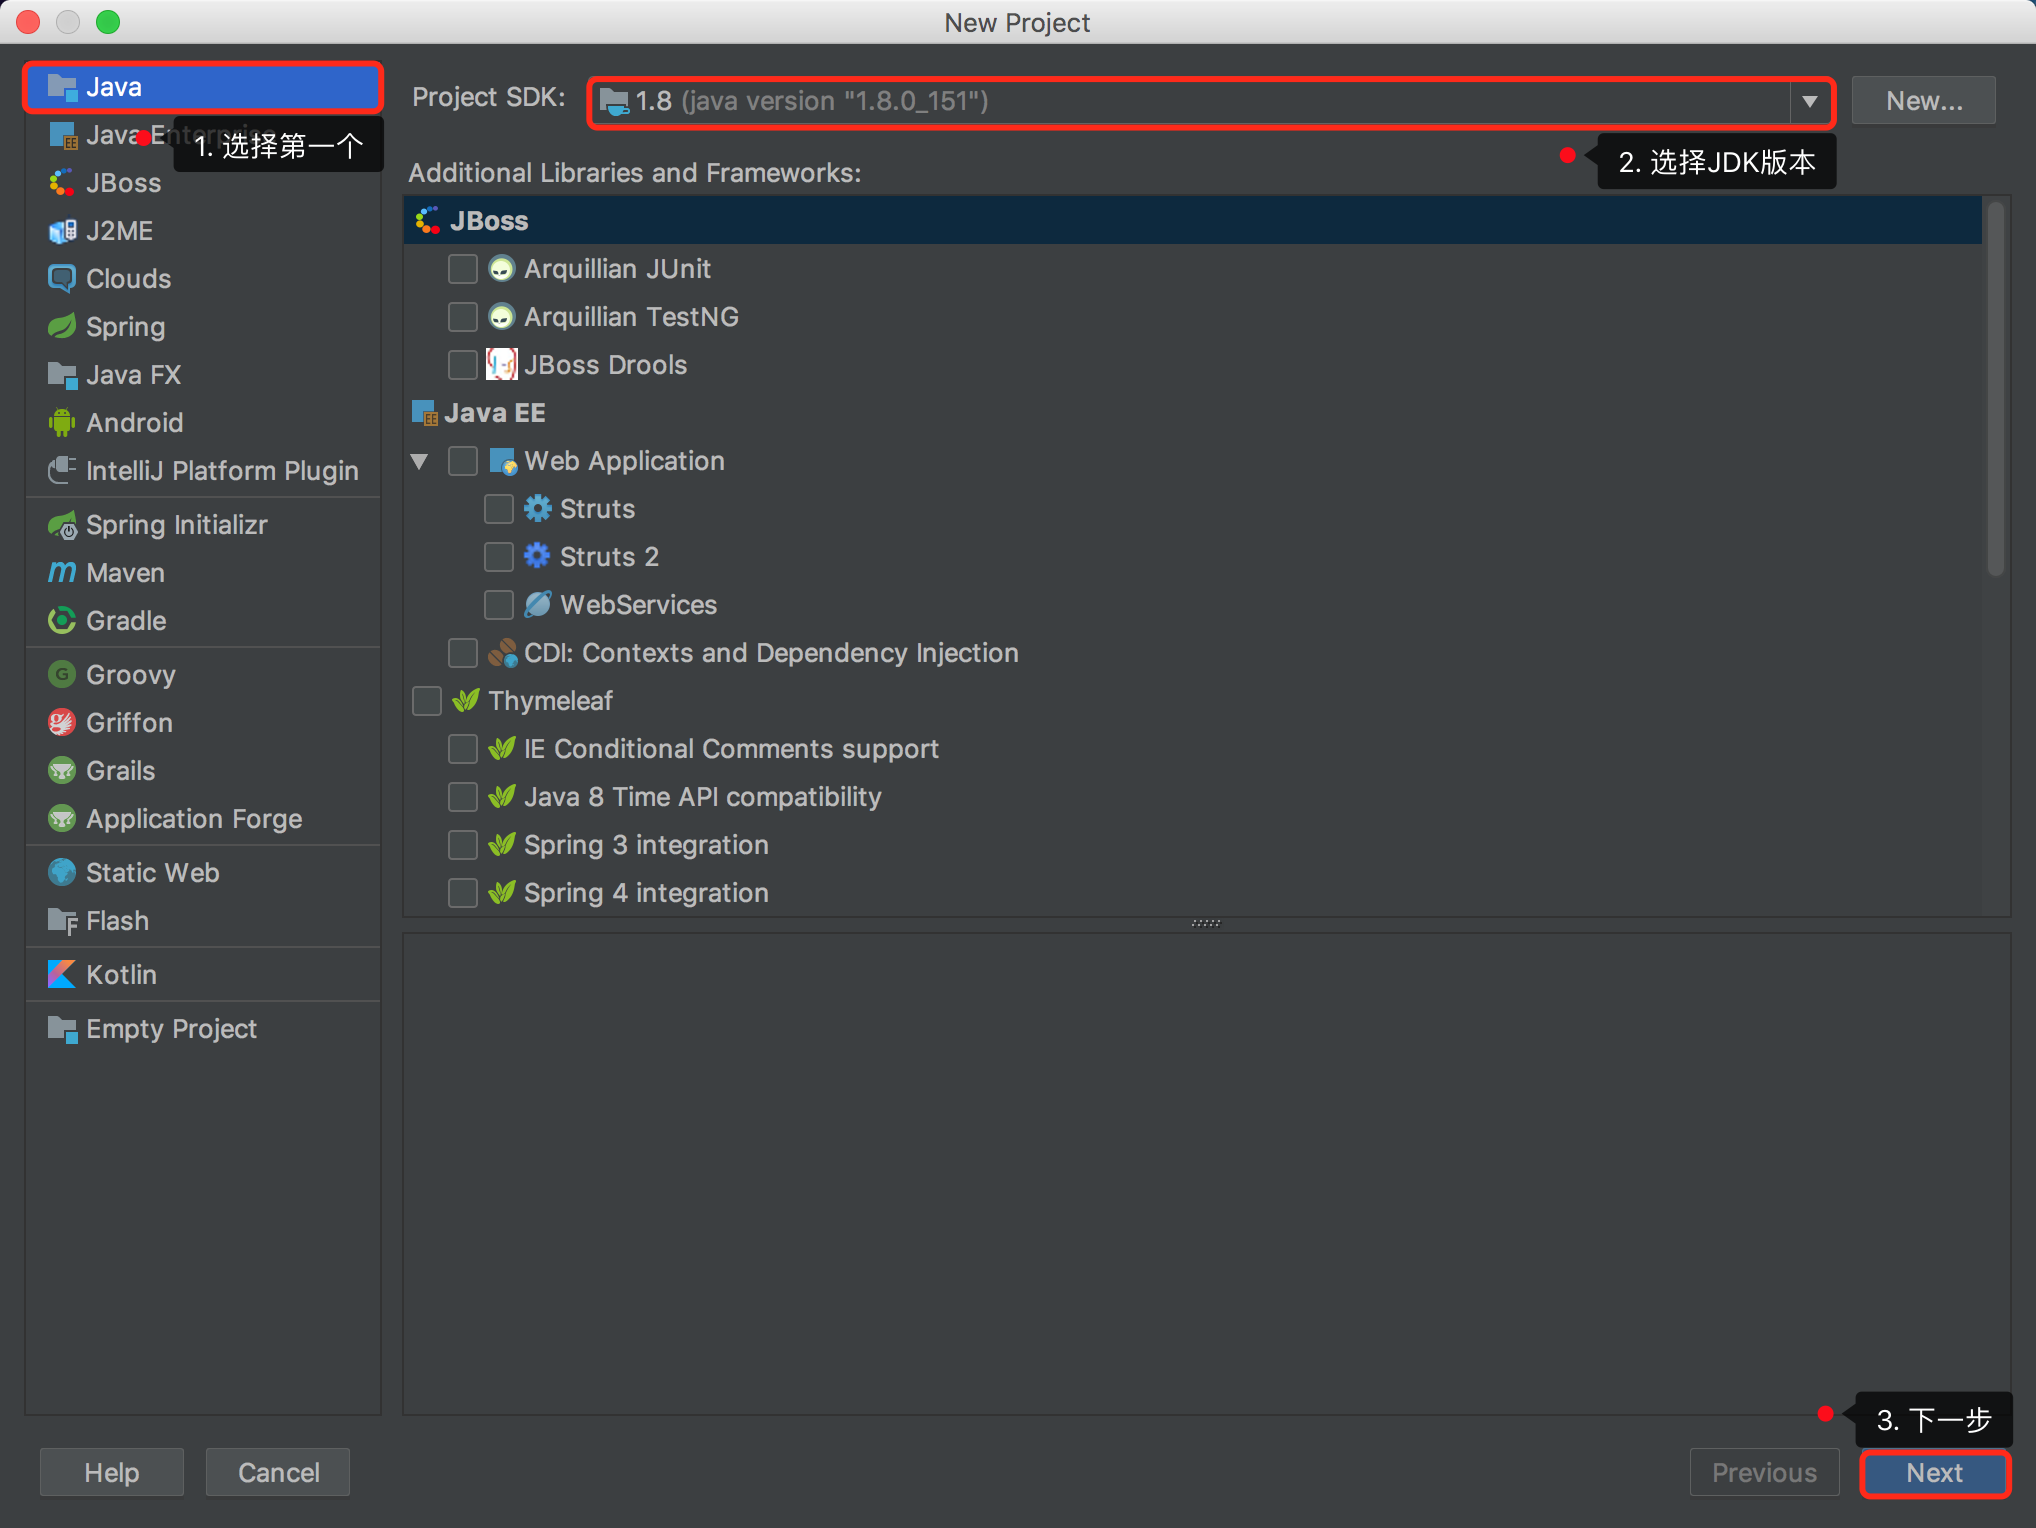Collapse the Web Application tree node
The image size is (2036, 1528).
click(x=420, y=461)
